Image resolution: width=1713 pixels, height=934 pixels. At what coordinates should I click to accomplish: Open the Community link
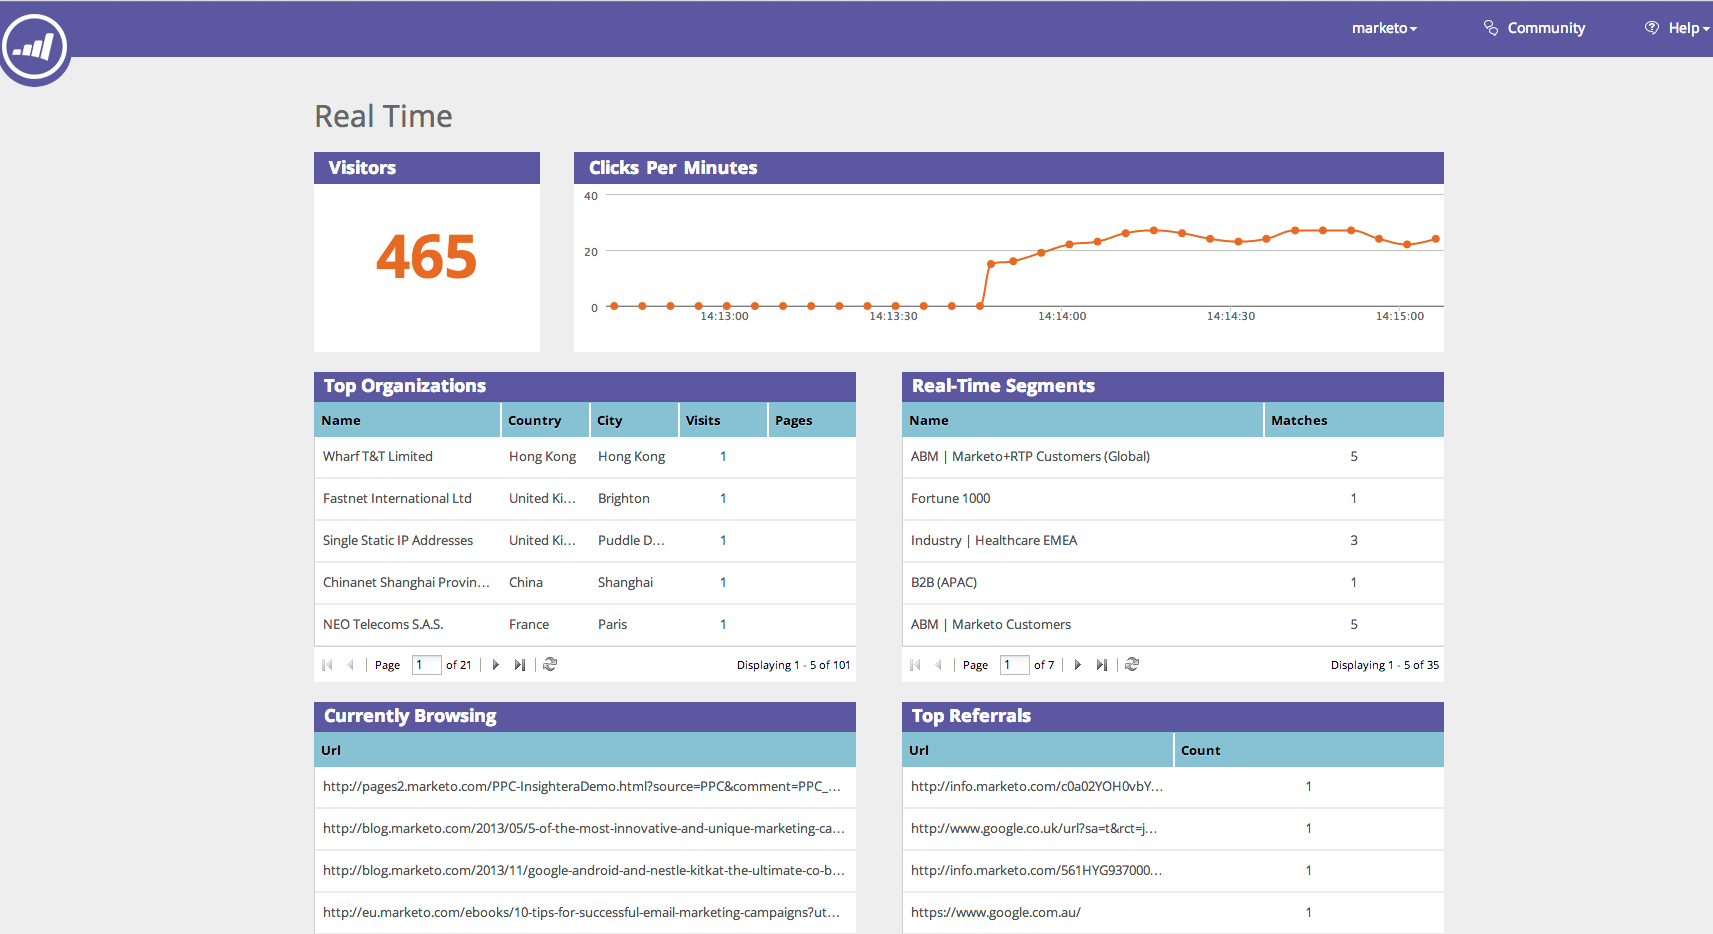[x=1534, y=28]
